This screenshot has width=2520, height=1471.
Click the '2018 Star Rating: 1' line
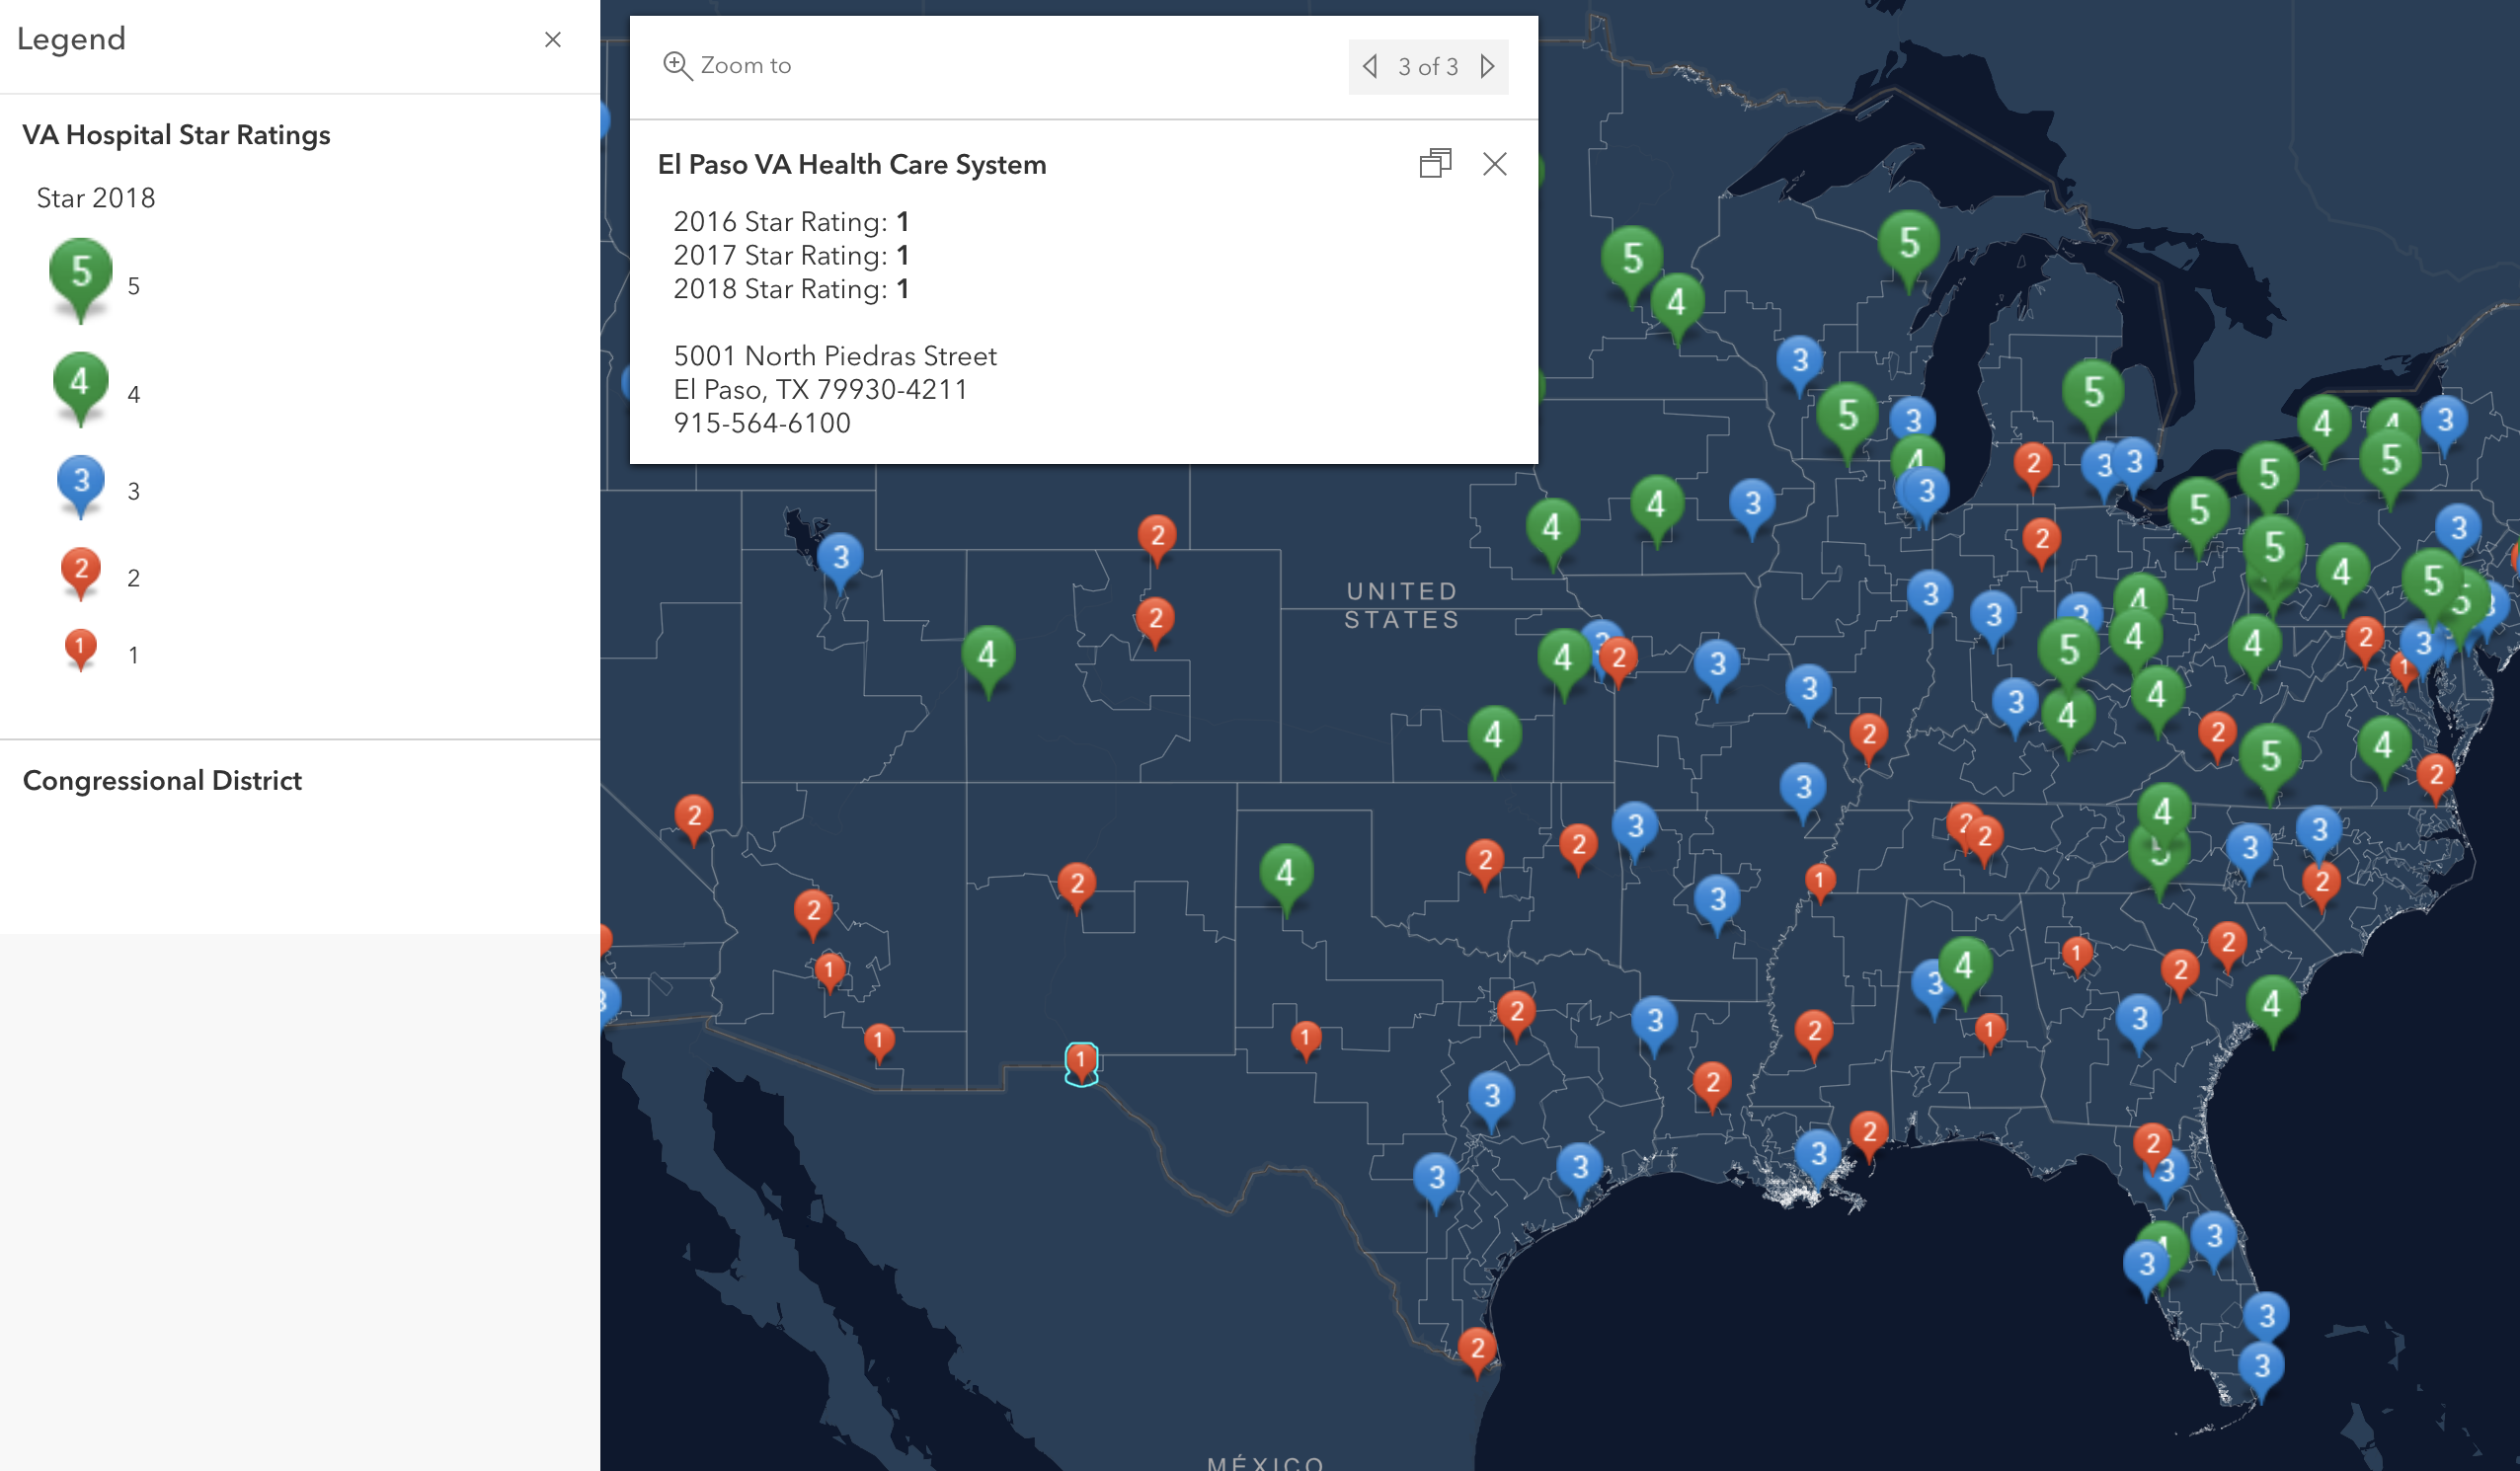coord(791,289)
